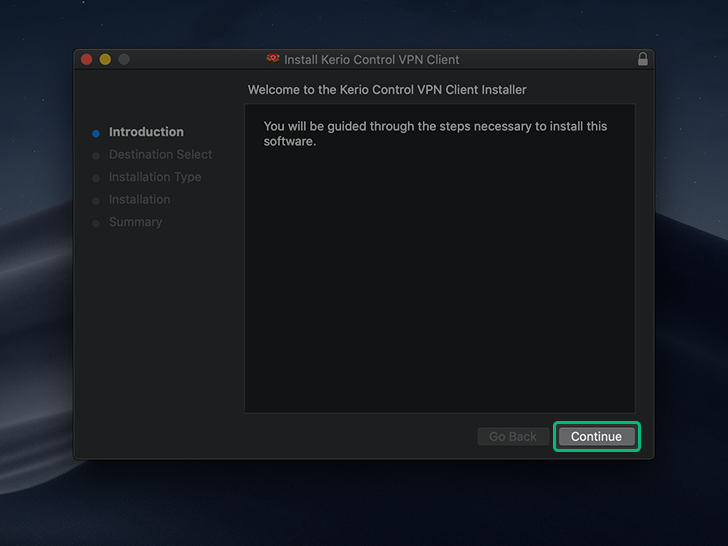Click the blue bullet beside Introduction

(96, 134)
